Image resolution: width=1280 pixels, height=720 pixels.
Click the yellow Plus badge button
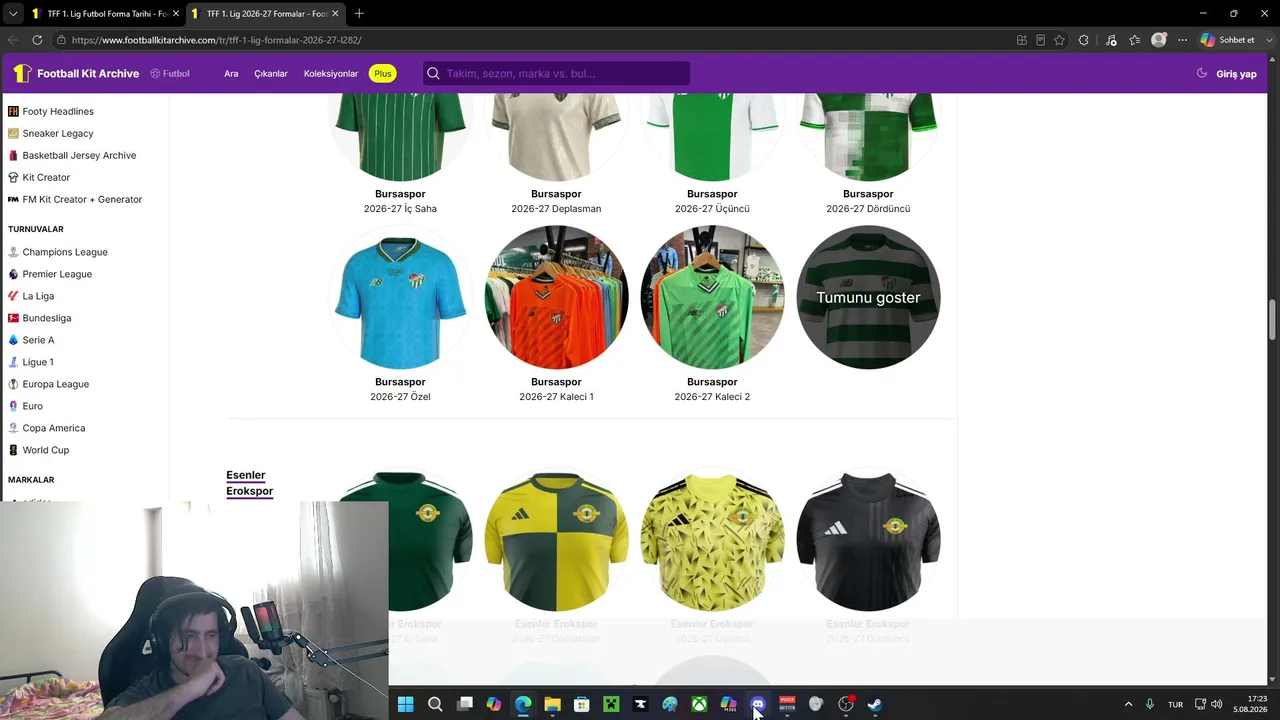(x=383, y=74)
